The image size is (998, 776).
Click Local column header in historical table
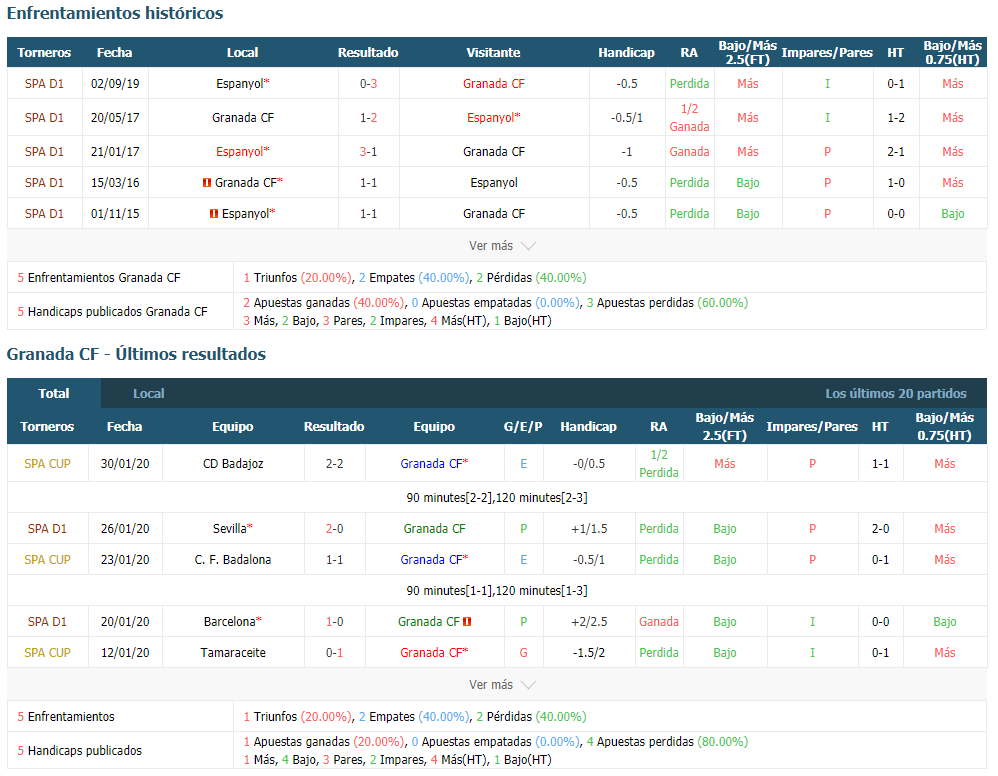(x=242, y=53)
